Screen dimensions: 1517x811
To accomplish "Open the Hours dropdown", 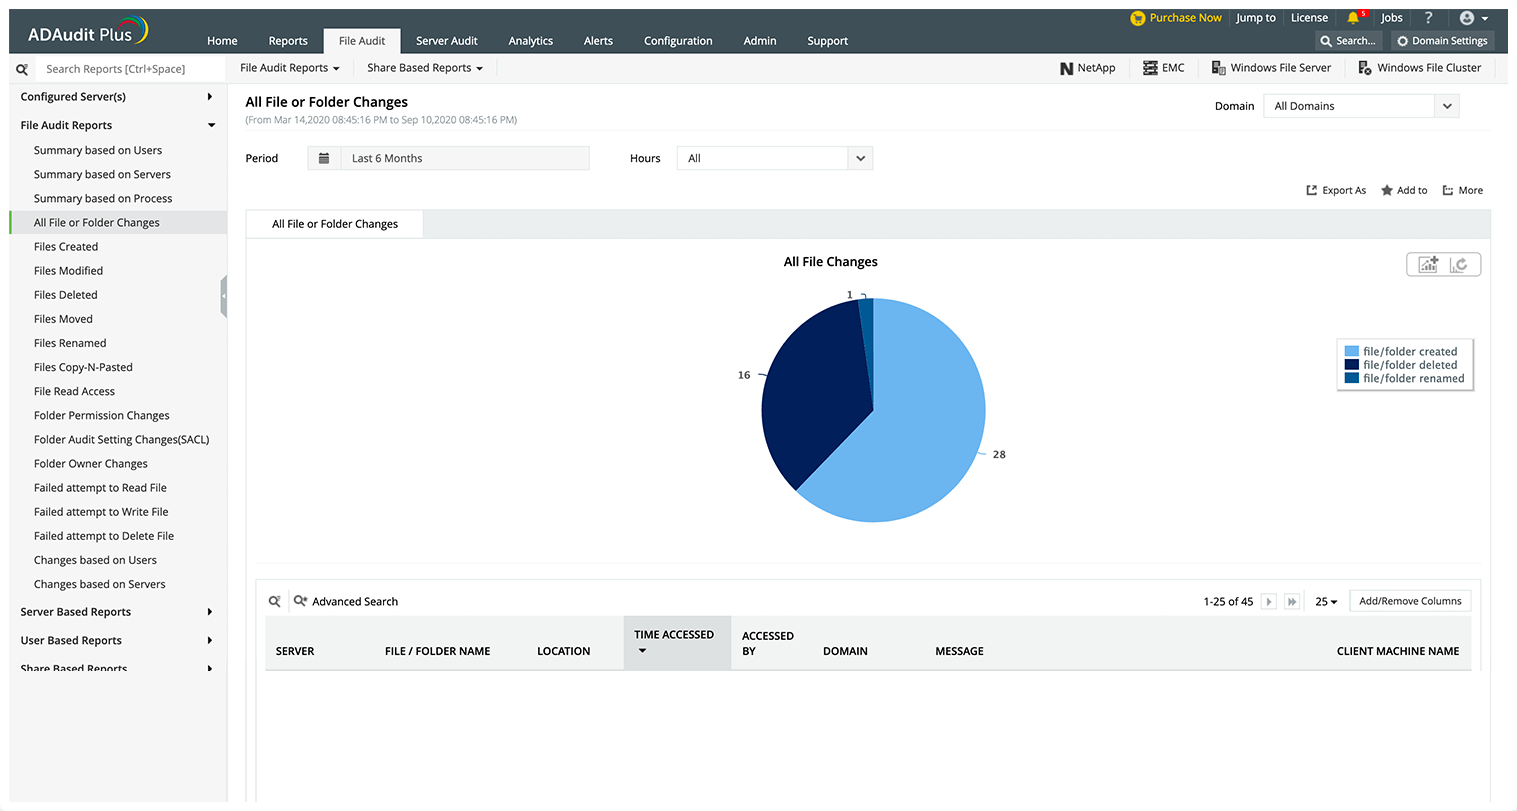I will [775, 158].
